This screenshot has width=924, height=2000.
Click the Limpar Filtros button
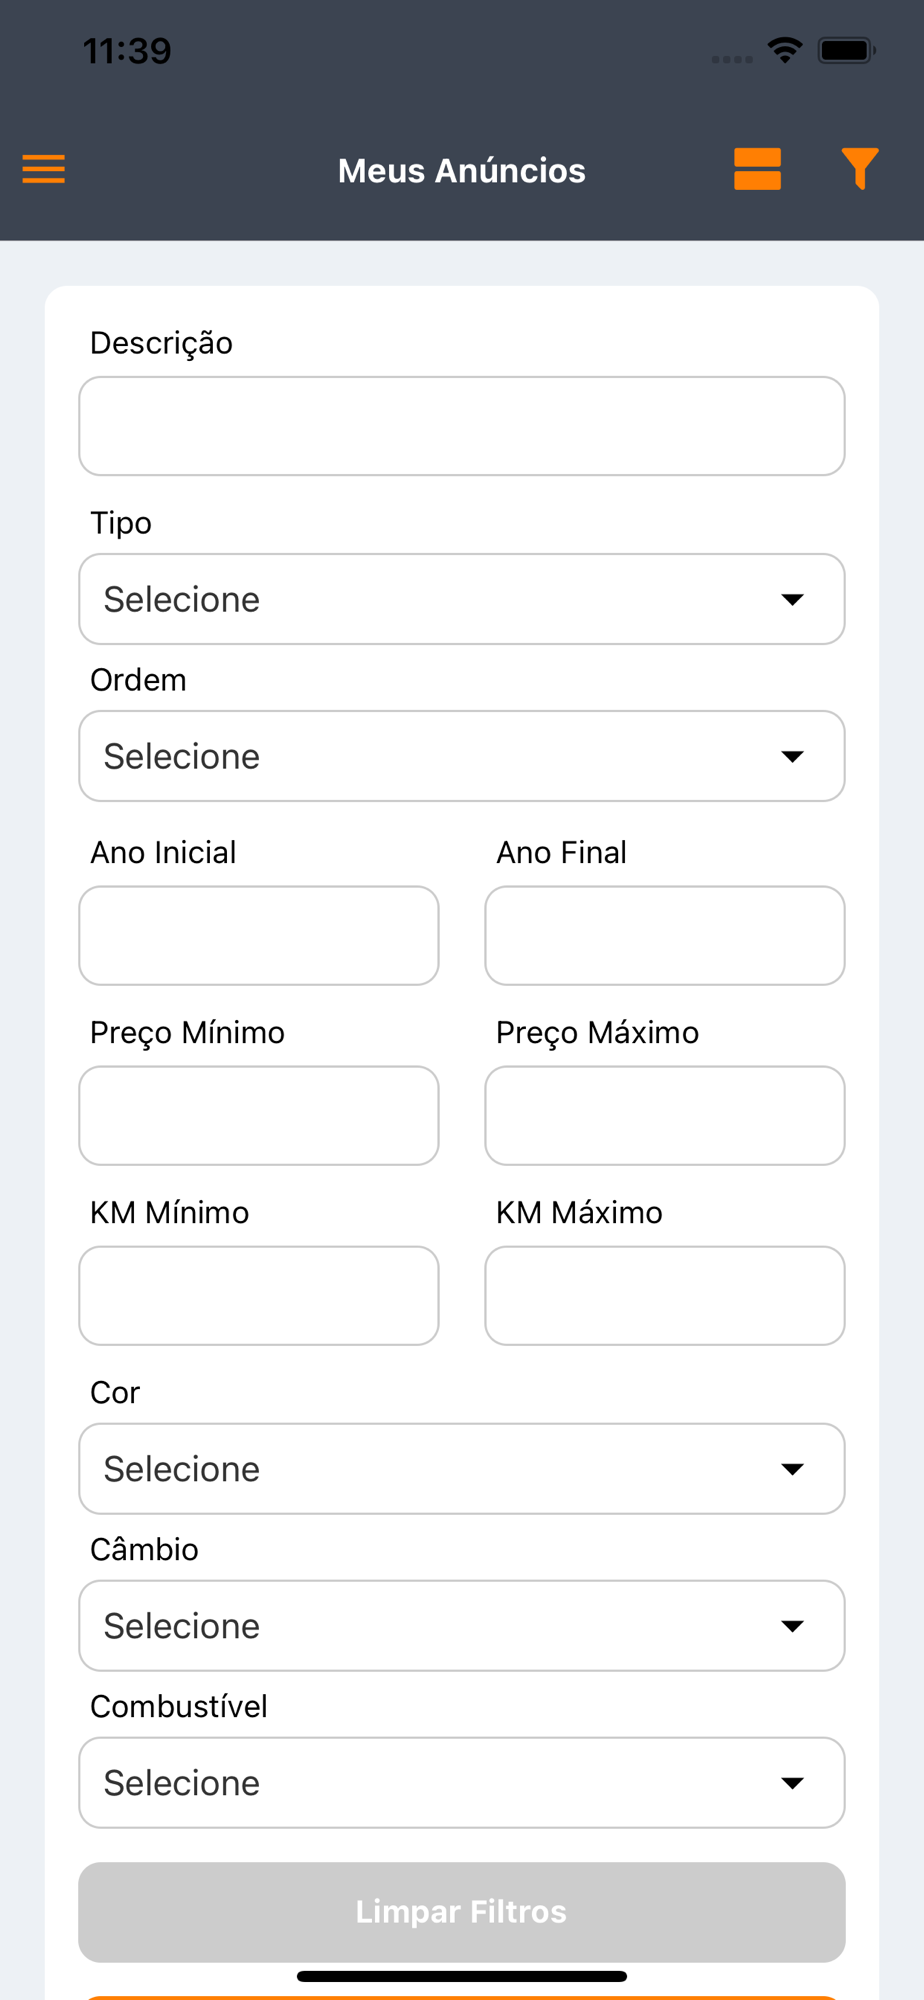pyautogui.click(x=462, y=1911)
